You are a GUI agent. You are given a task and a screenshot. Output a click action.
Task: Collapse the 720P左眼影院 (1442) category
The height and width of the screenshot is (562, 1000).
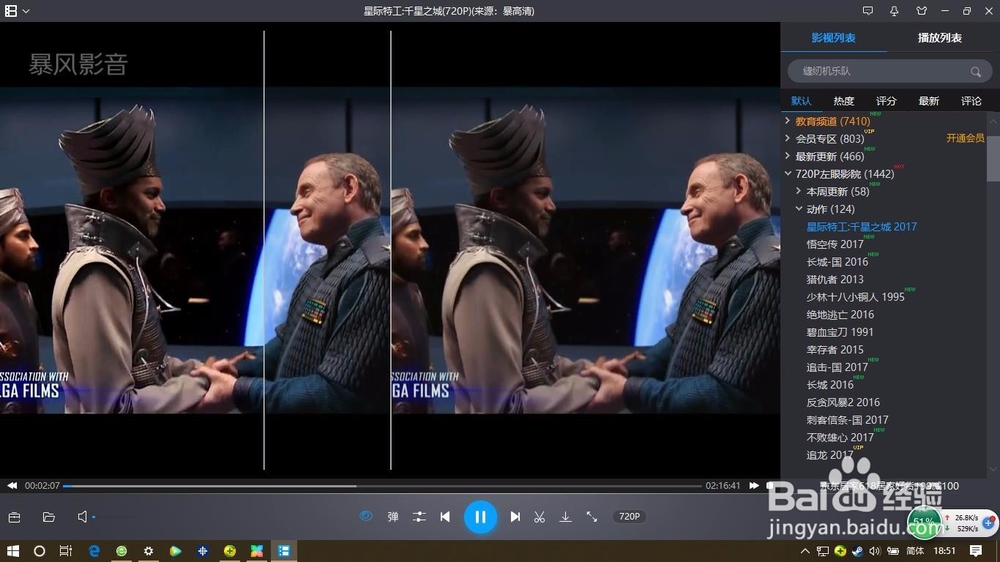[788, 174]
